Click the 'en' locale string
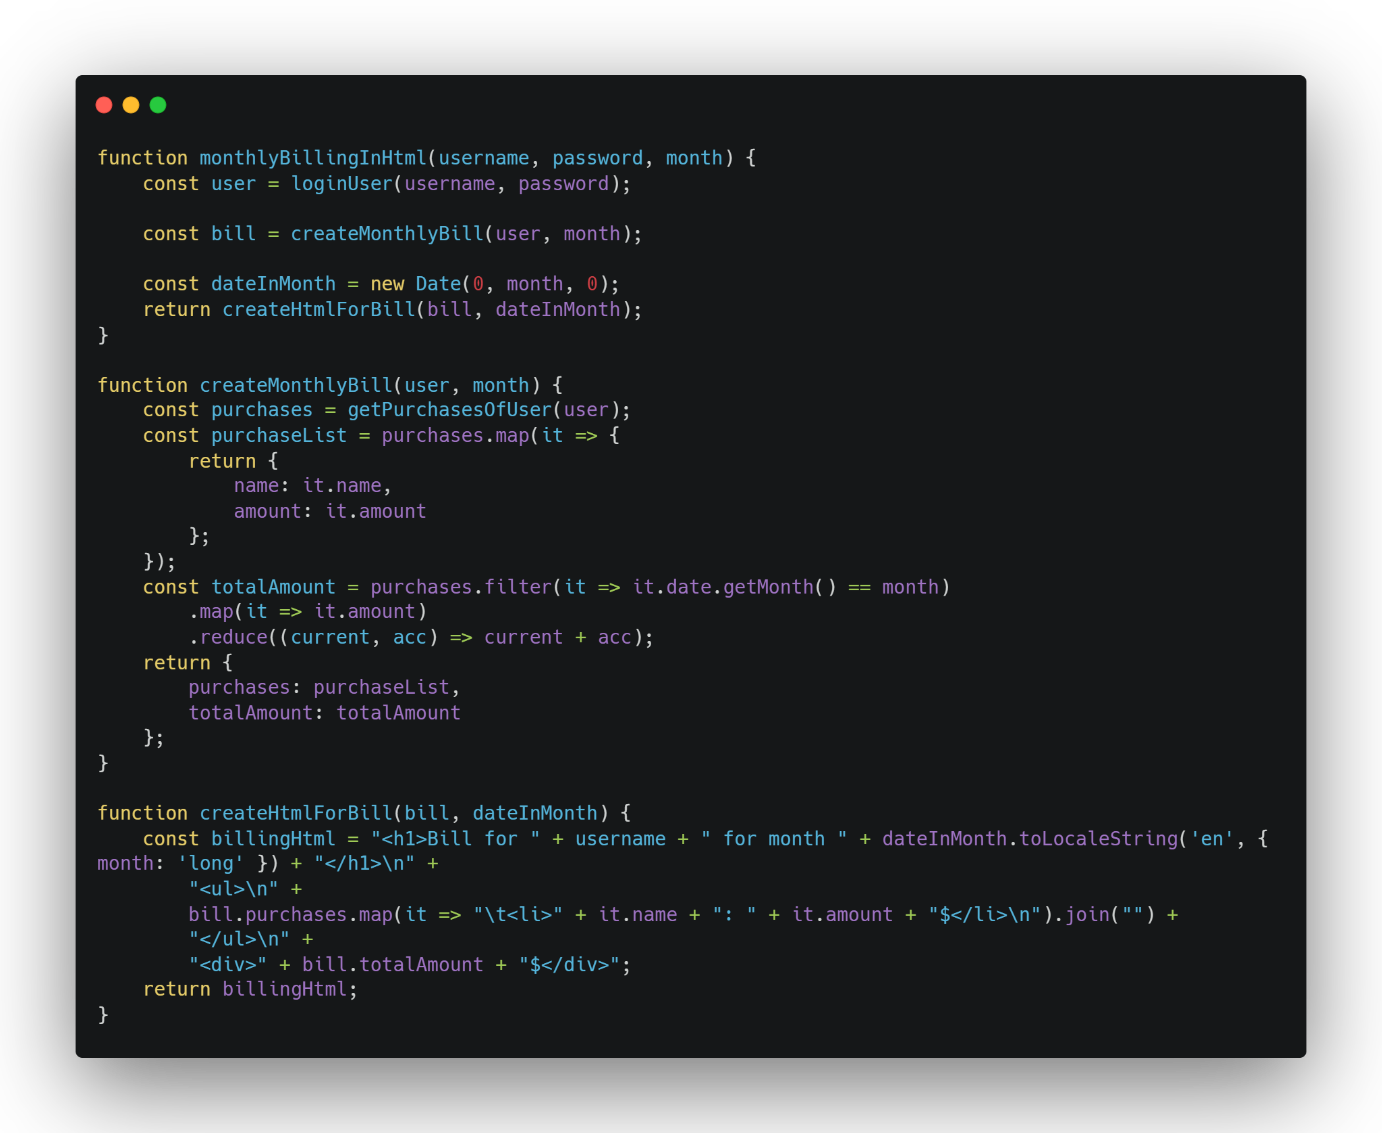1382x1133 pixels. click(1212, 839)
